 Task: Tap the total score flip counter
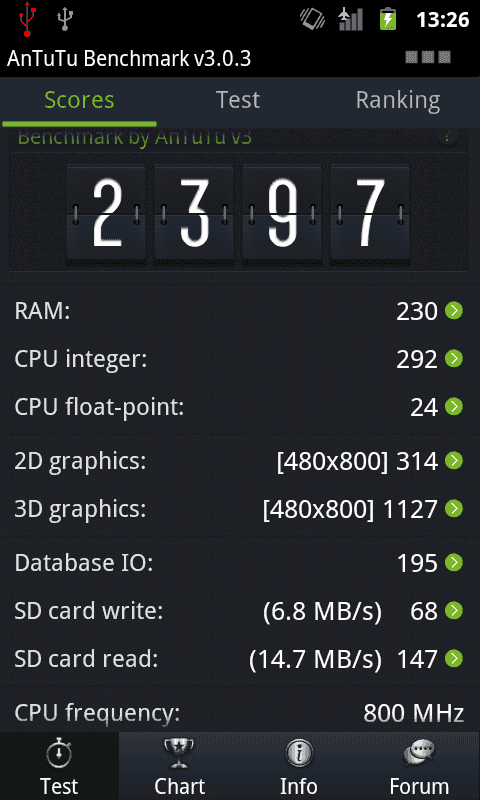(x=238, y=213)
